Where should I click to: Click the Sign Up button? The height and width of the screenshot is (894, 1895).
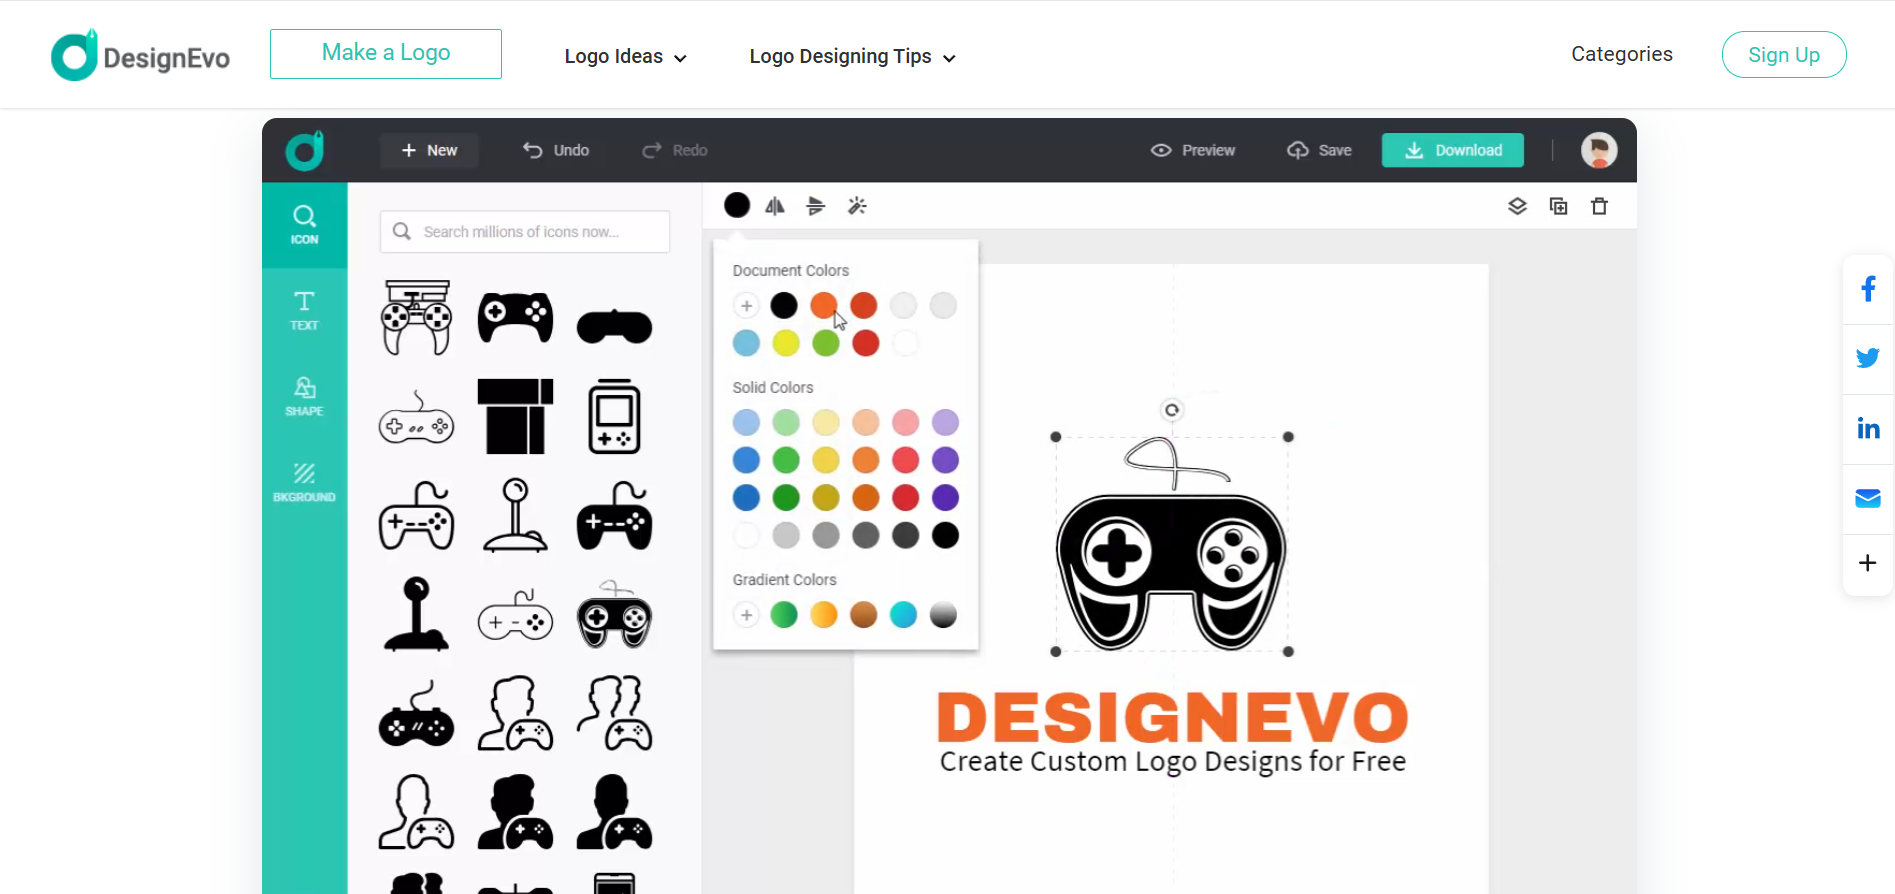(1784, 55)
